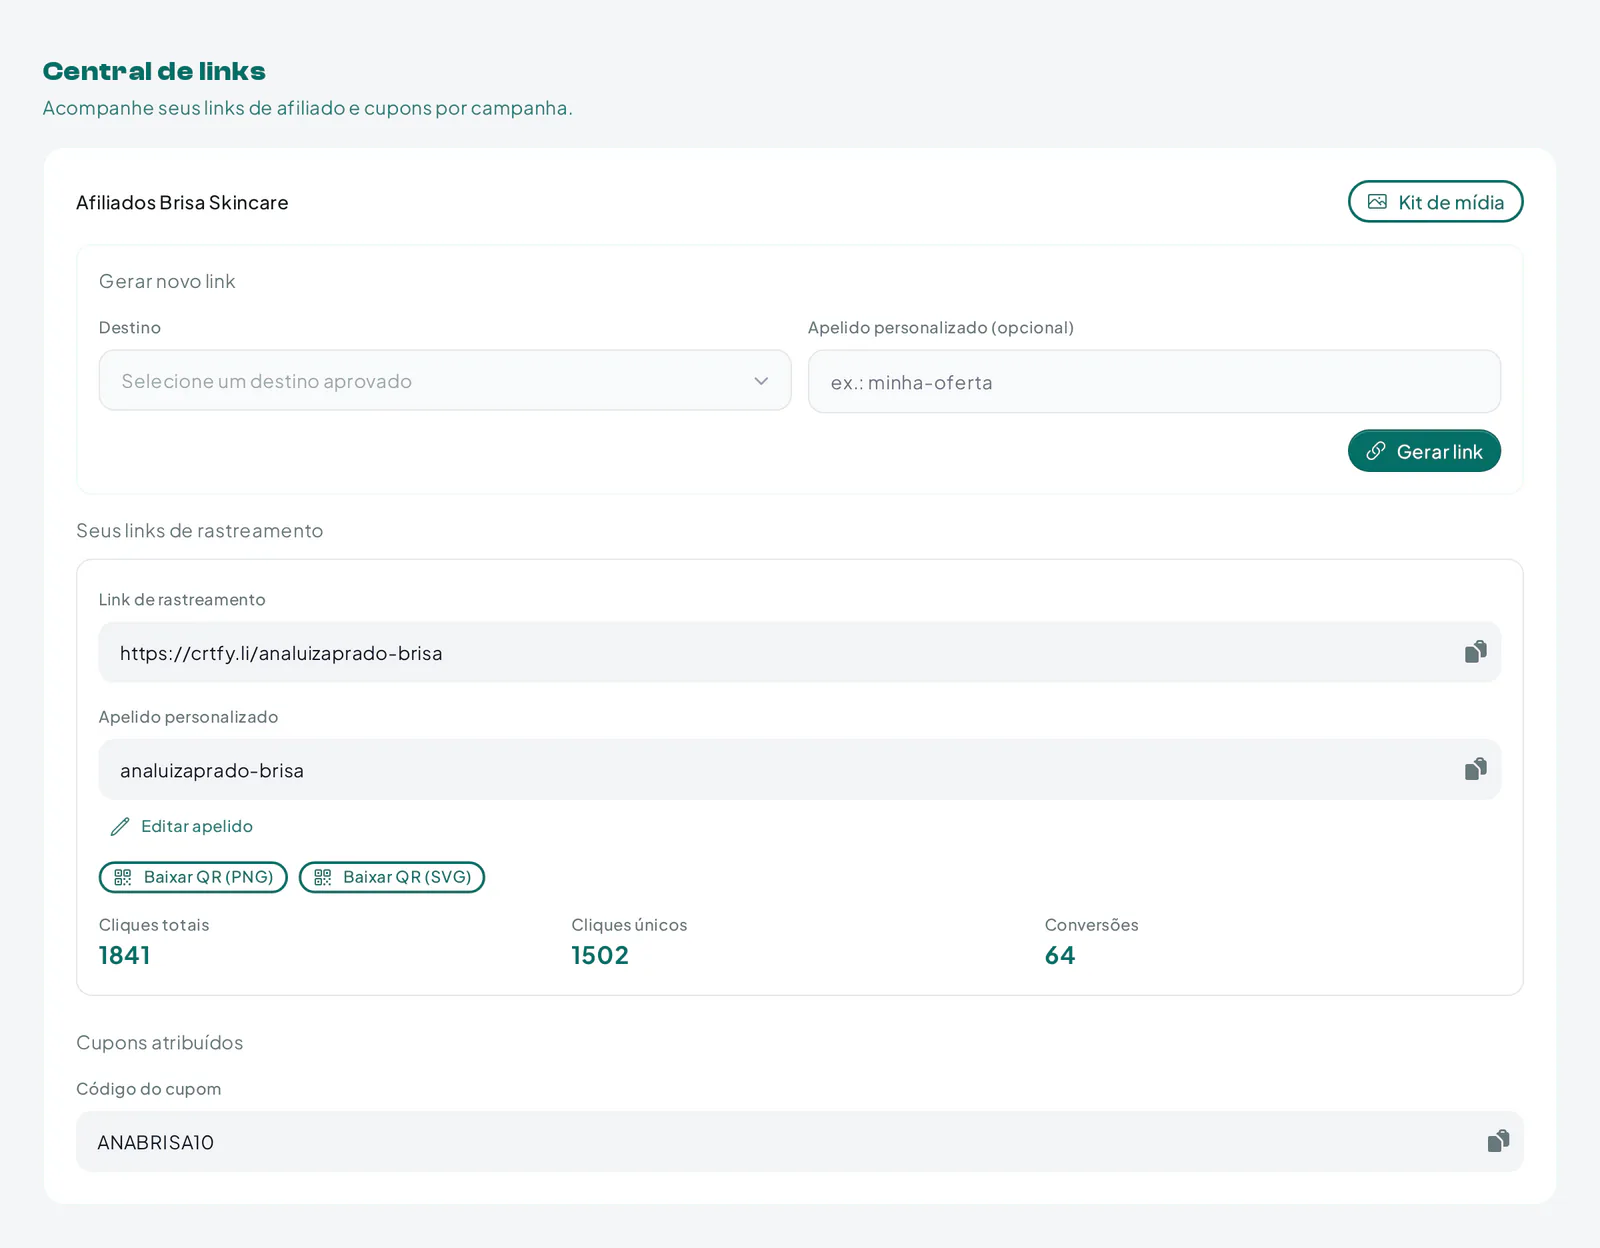Download QR code as PNG
1600x1248 pixels.
pos(193,877)
